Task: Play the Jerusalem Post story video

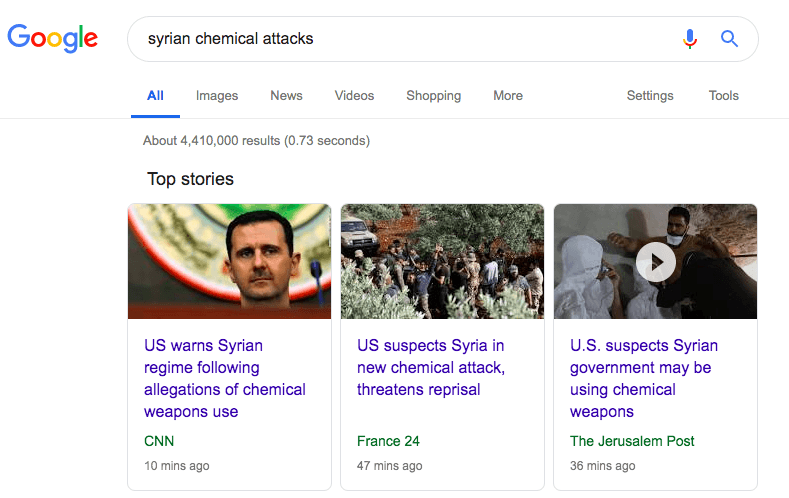Action: 656,262
